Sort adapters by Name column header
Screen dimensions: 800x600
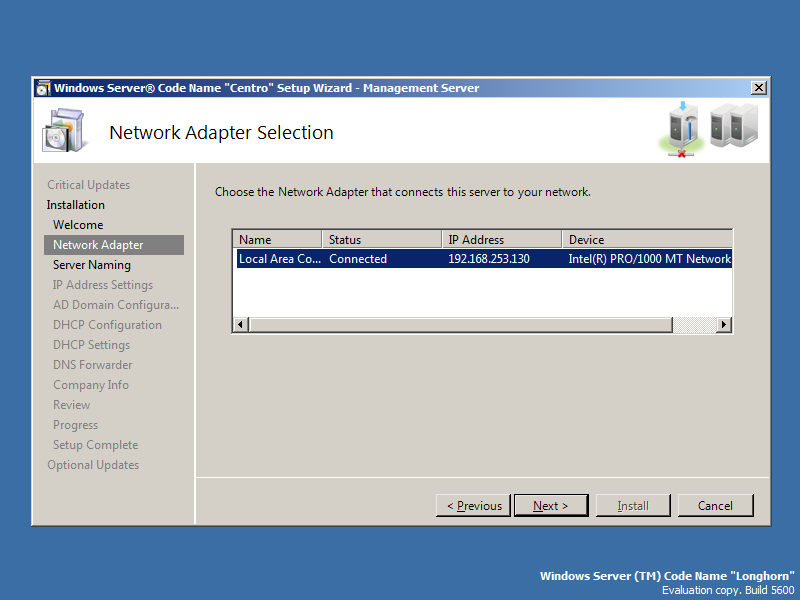[x=278, y=239]
